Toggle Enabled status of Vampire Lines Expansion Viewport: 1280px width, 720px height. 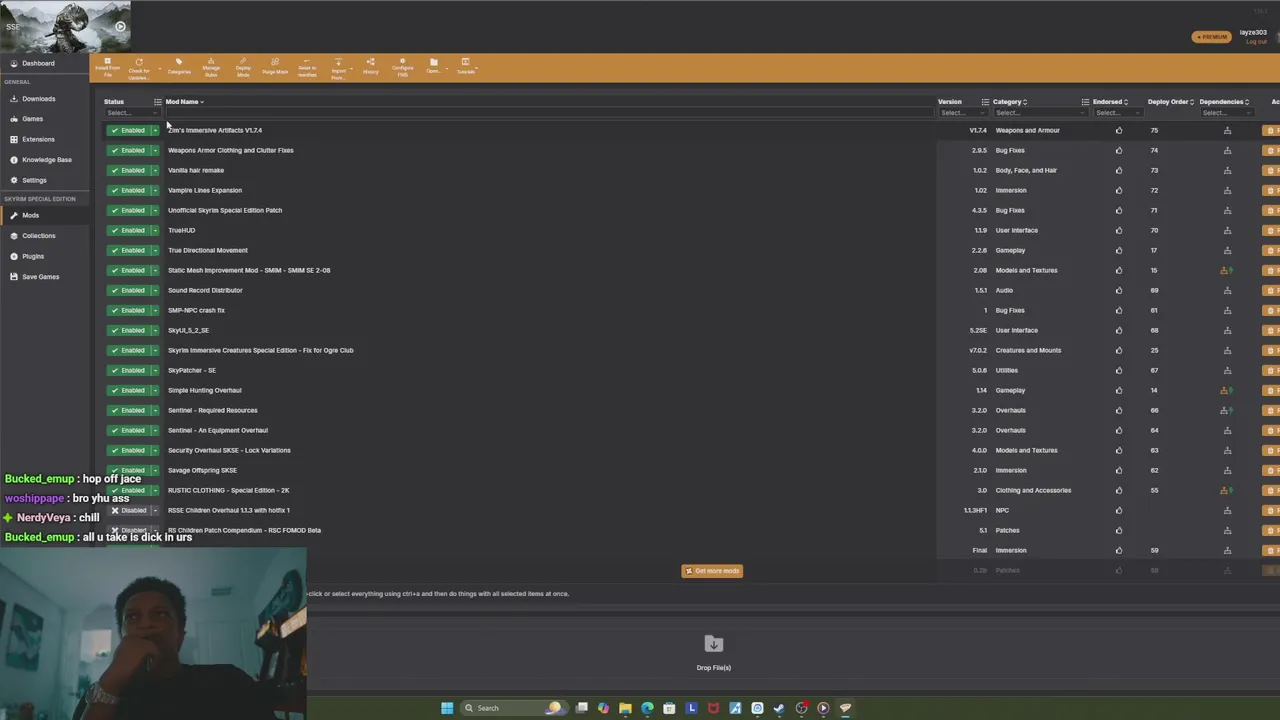coord(128,190)
